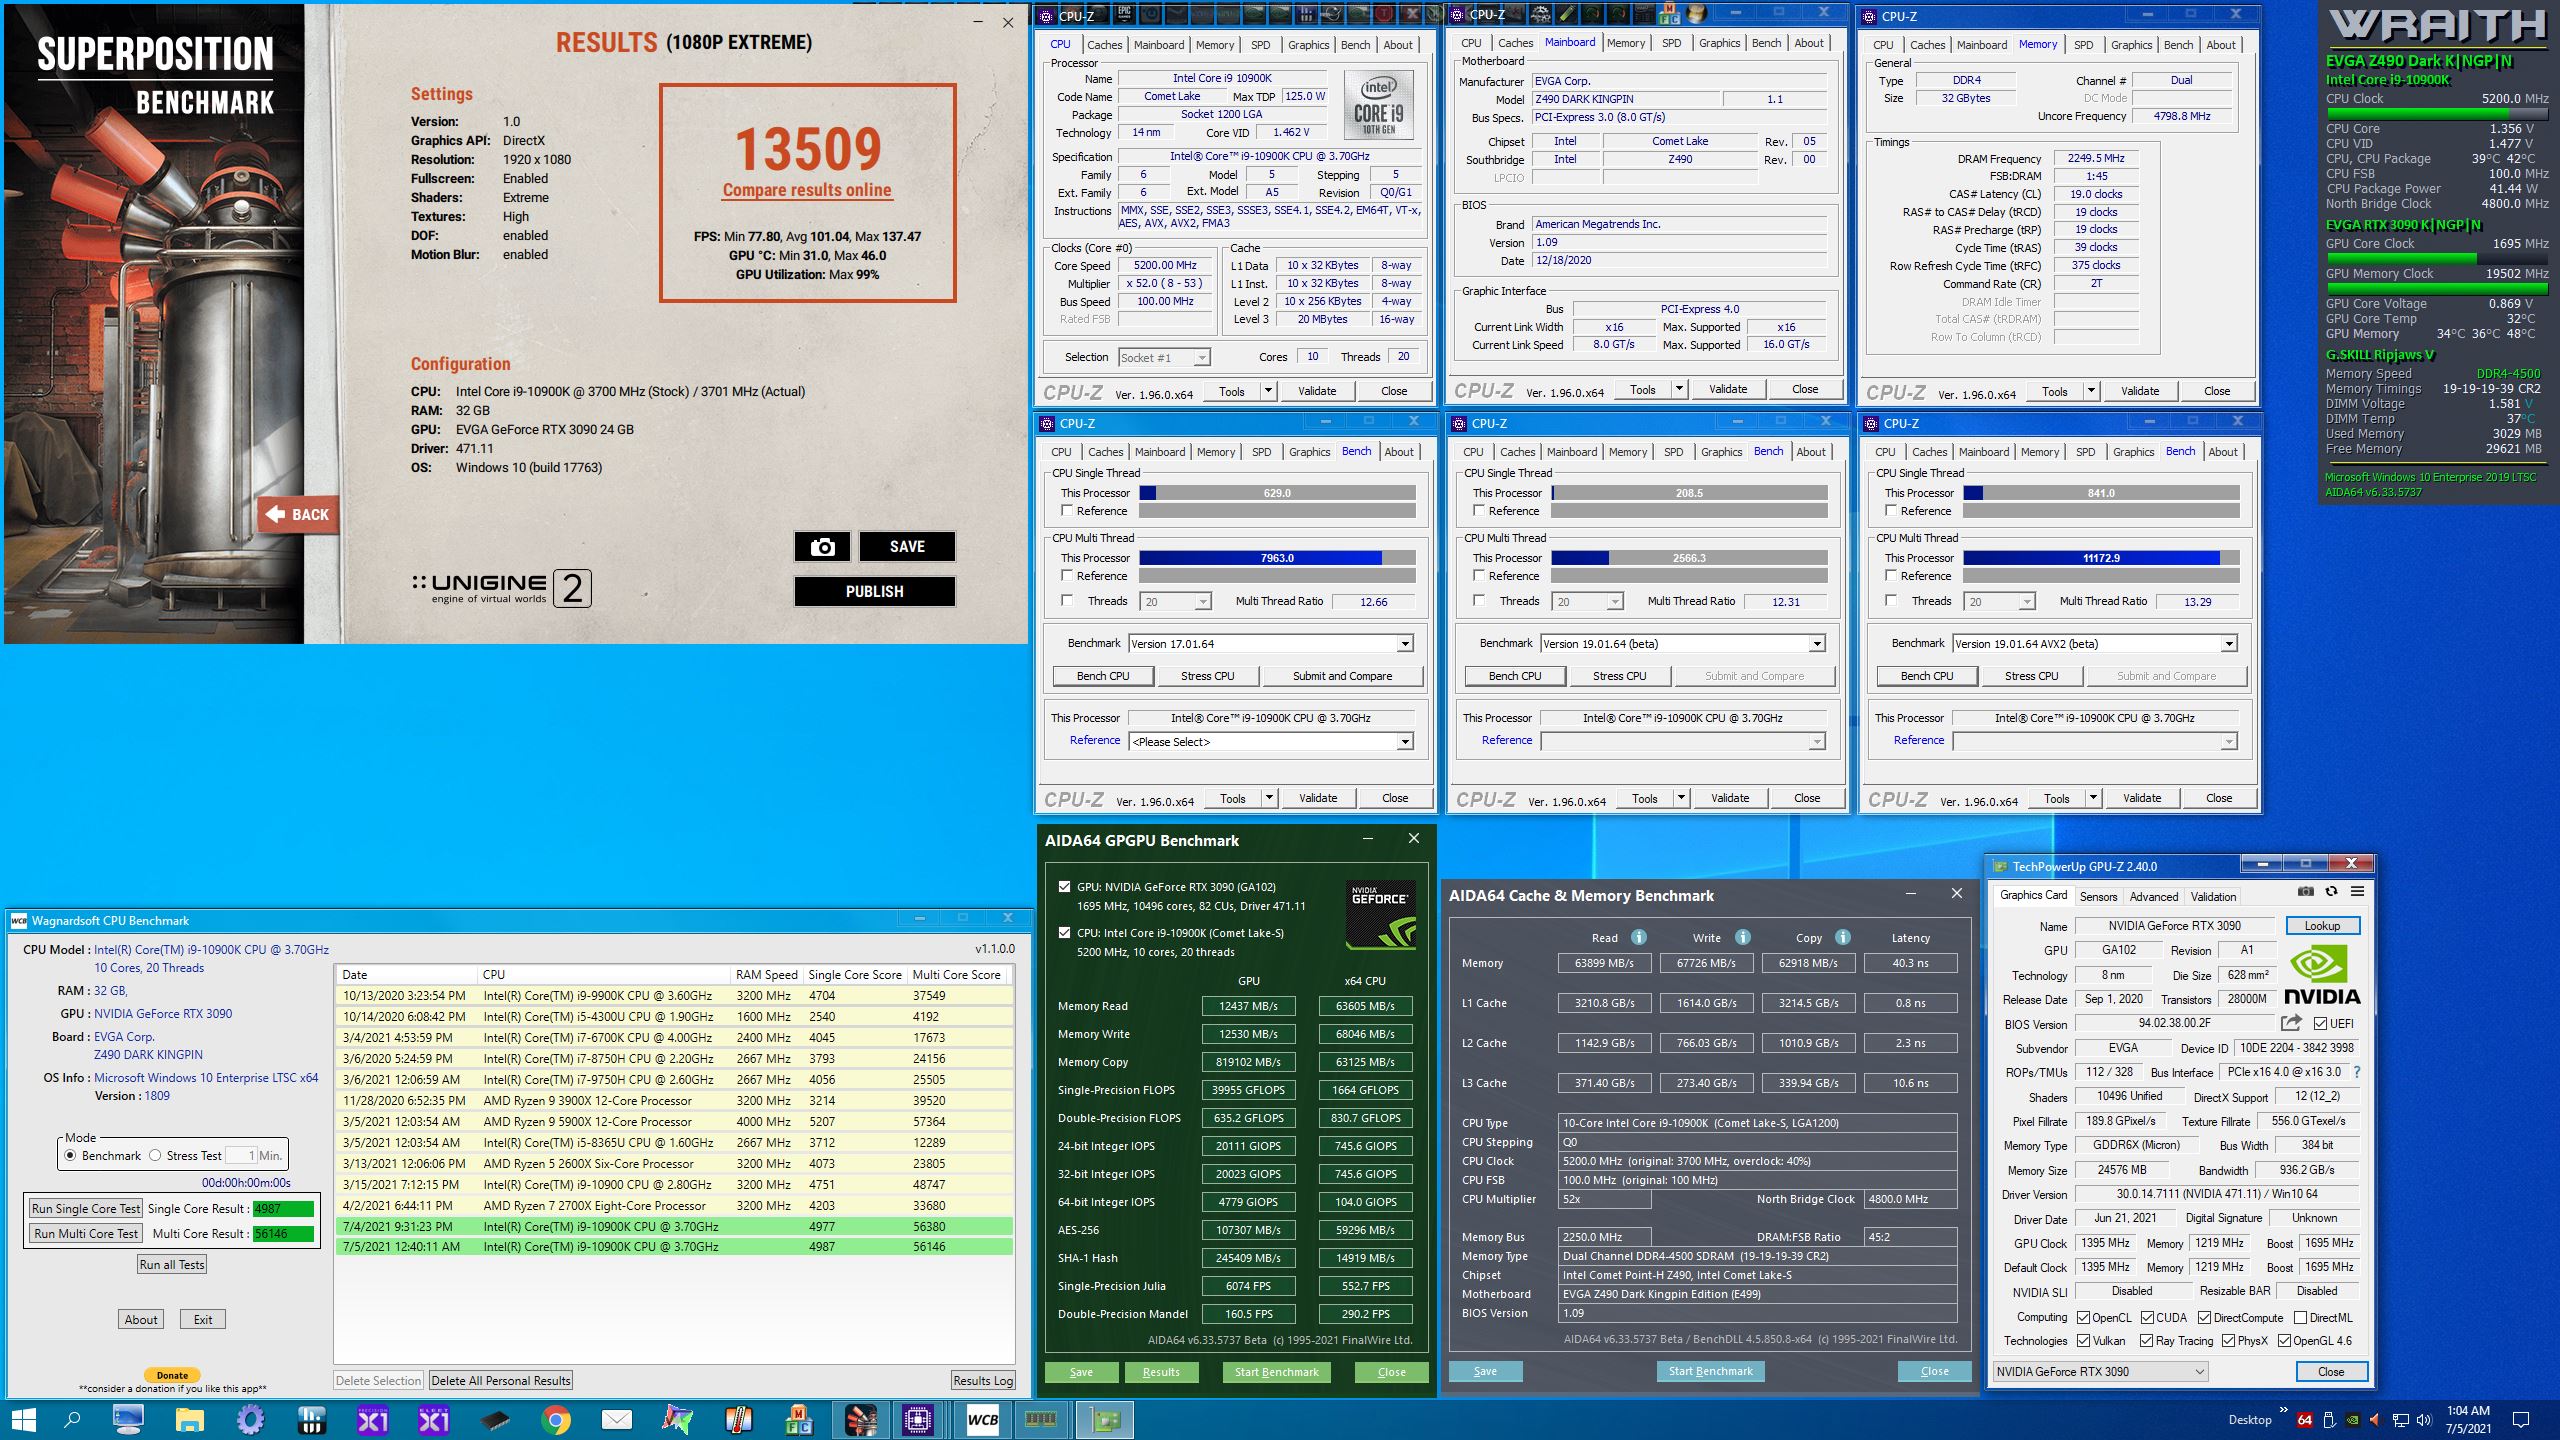Open Benchmark Version 17.01.64 dropdown

(1405, 644)
